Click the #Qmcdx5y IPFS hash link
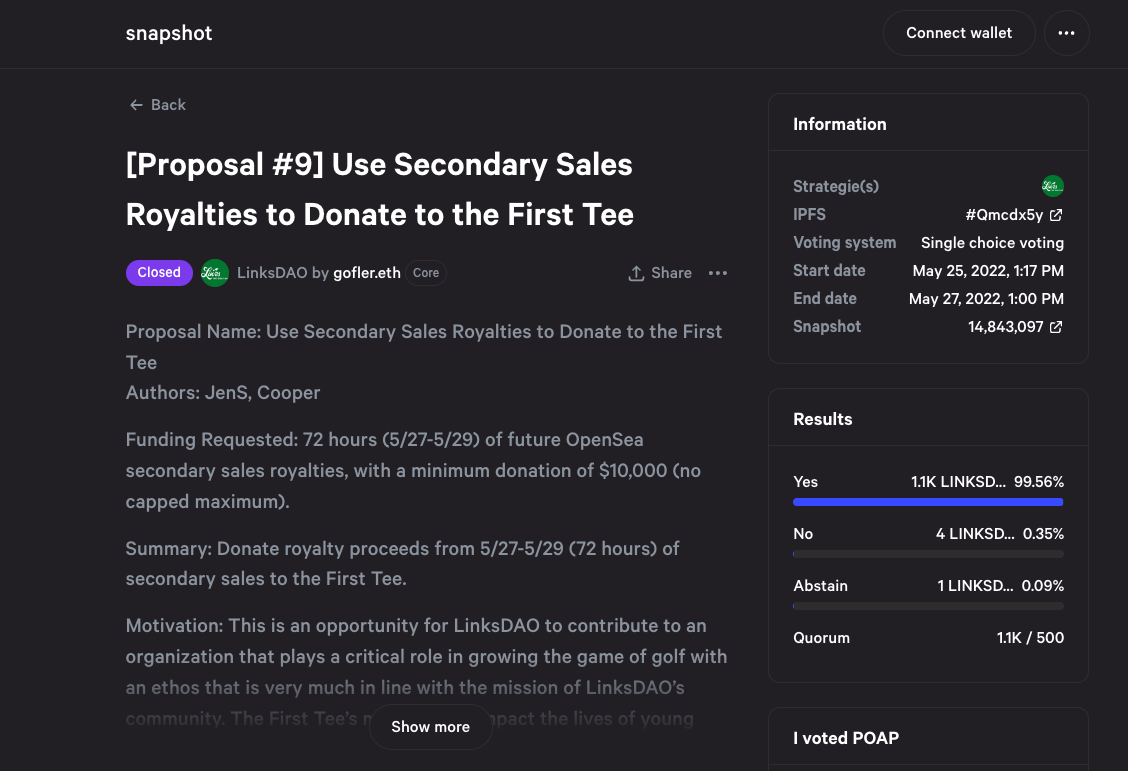The height and width of the screenshot is (771, 1128). pyautogui.click(x=1004, y=215)
